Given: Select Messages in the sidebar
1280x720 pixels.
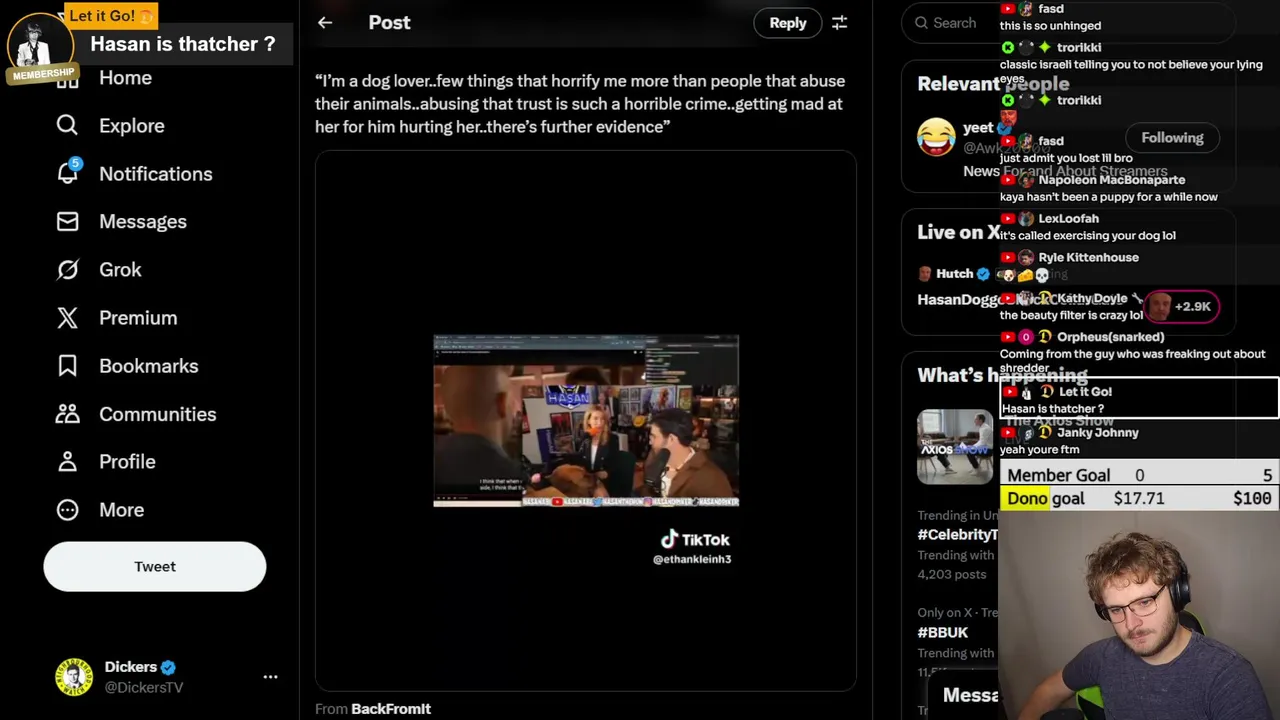Looking at the screenshot, I should point(142,221).
